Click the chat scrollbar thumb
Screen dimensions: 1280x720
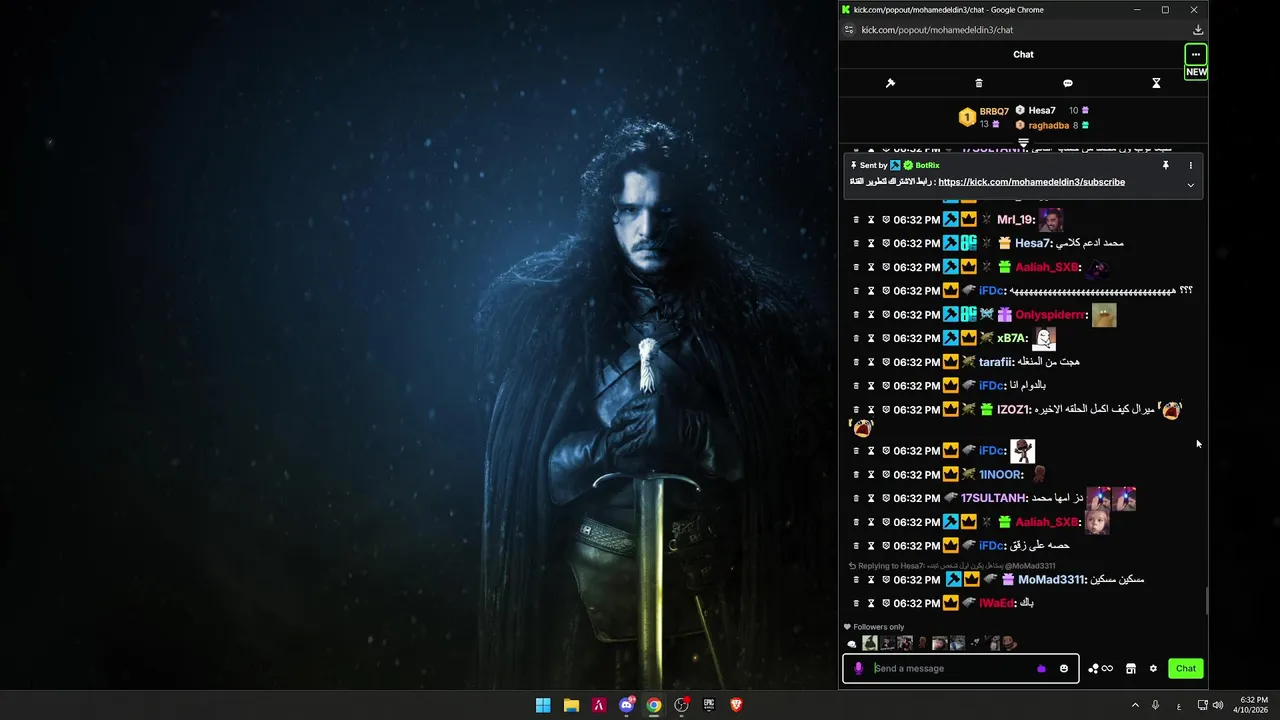pyautogui.click(x=1205, y=601)
